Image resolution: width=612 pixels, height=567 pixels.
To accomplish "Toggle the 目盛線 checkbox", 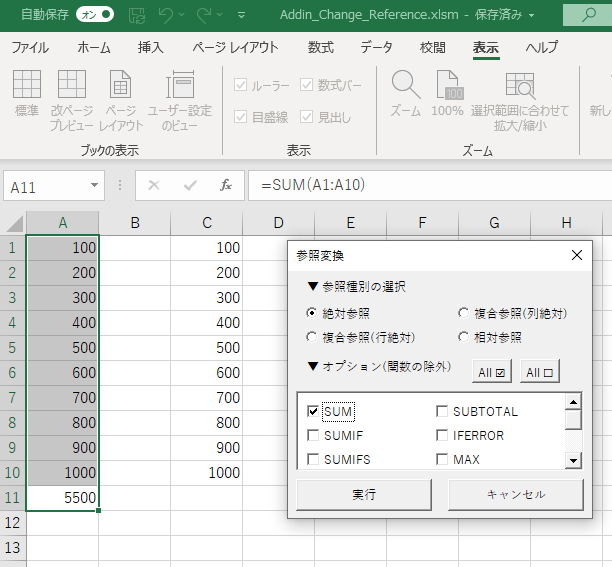I will pos(240,116).
